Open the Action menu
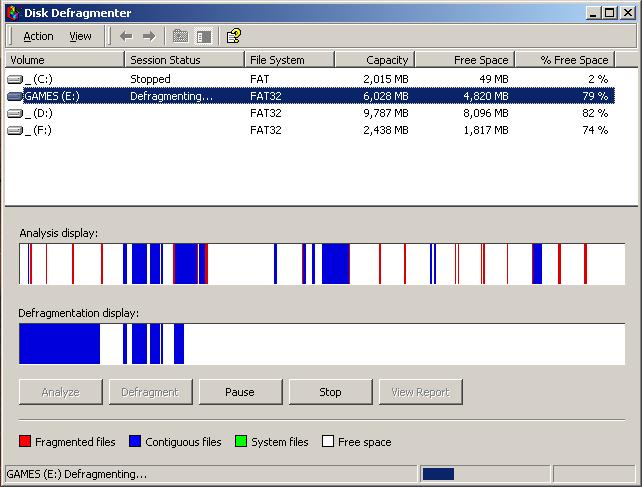642x487 pixels. coord(38,36)
